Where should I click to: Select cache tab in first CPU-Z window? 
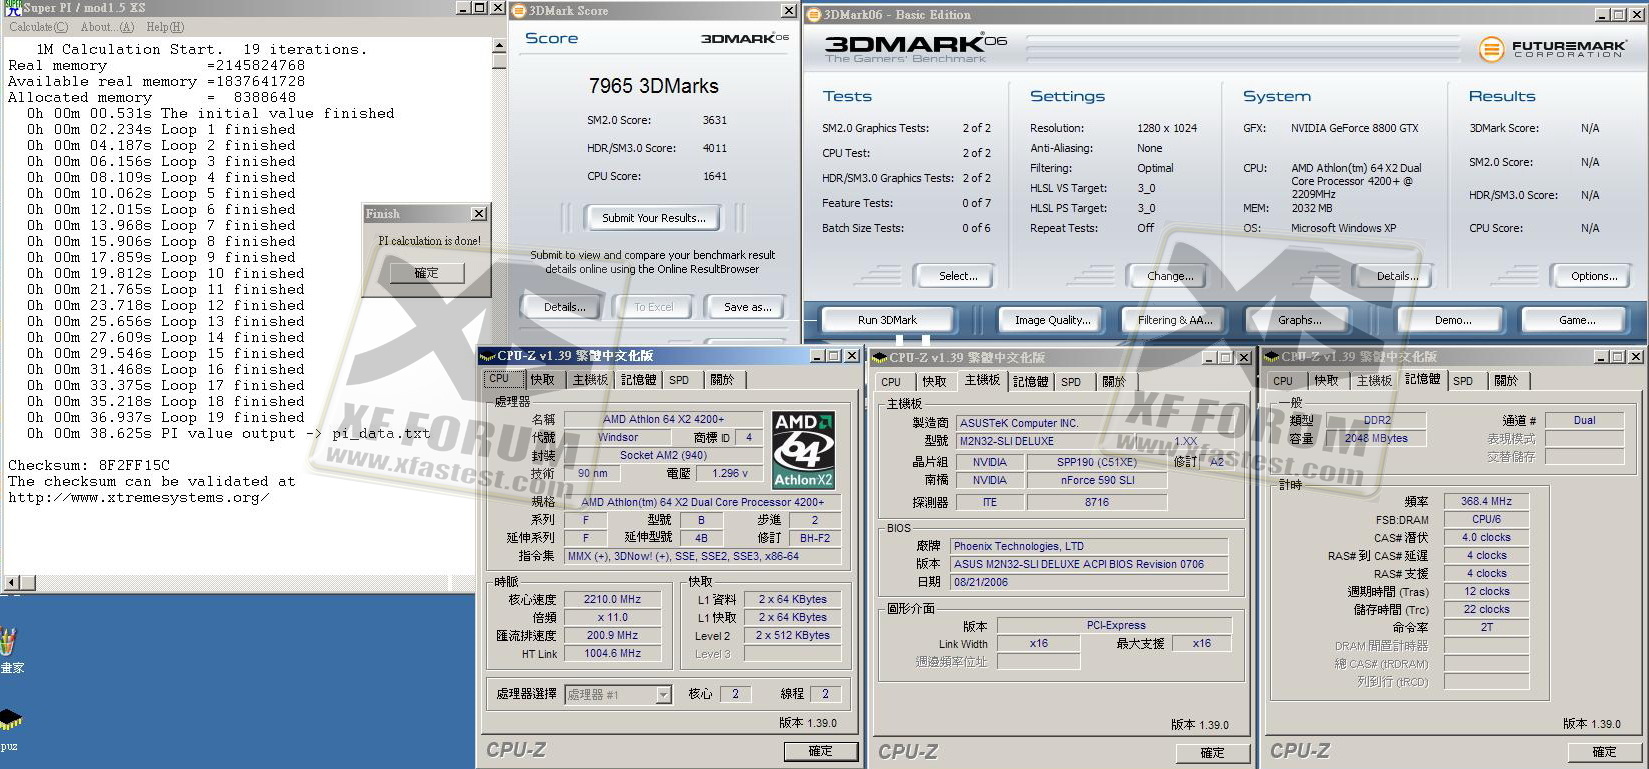[x=543, y=380]
